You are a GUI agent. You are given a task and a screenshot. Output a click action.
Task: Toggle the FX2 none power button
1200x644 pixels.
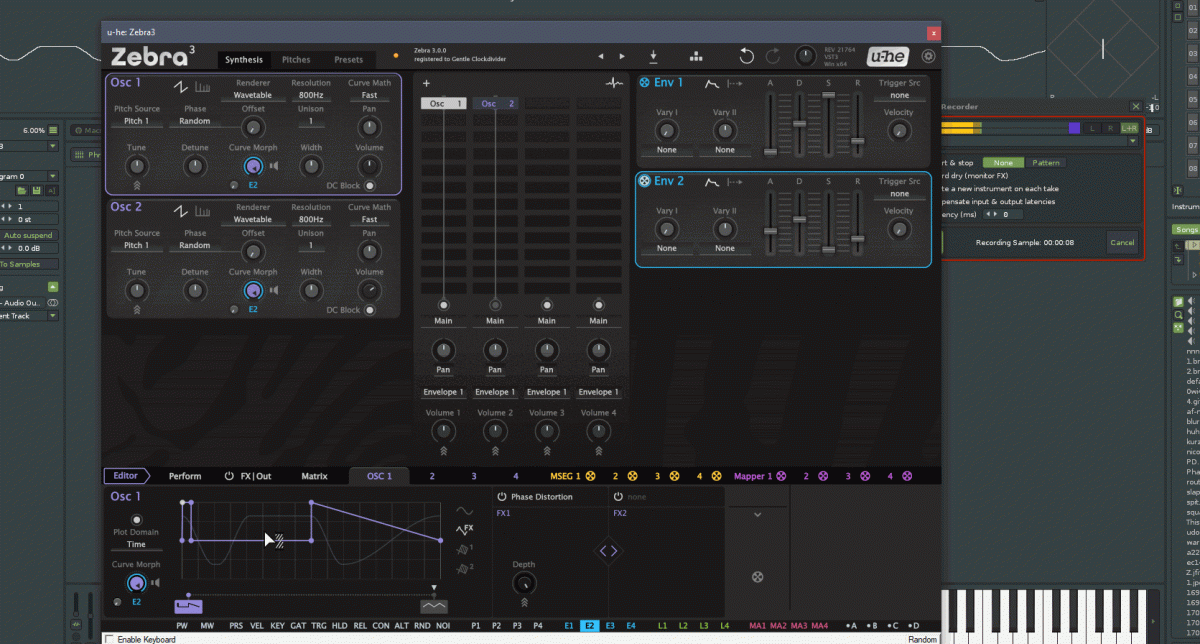[618, 497]
